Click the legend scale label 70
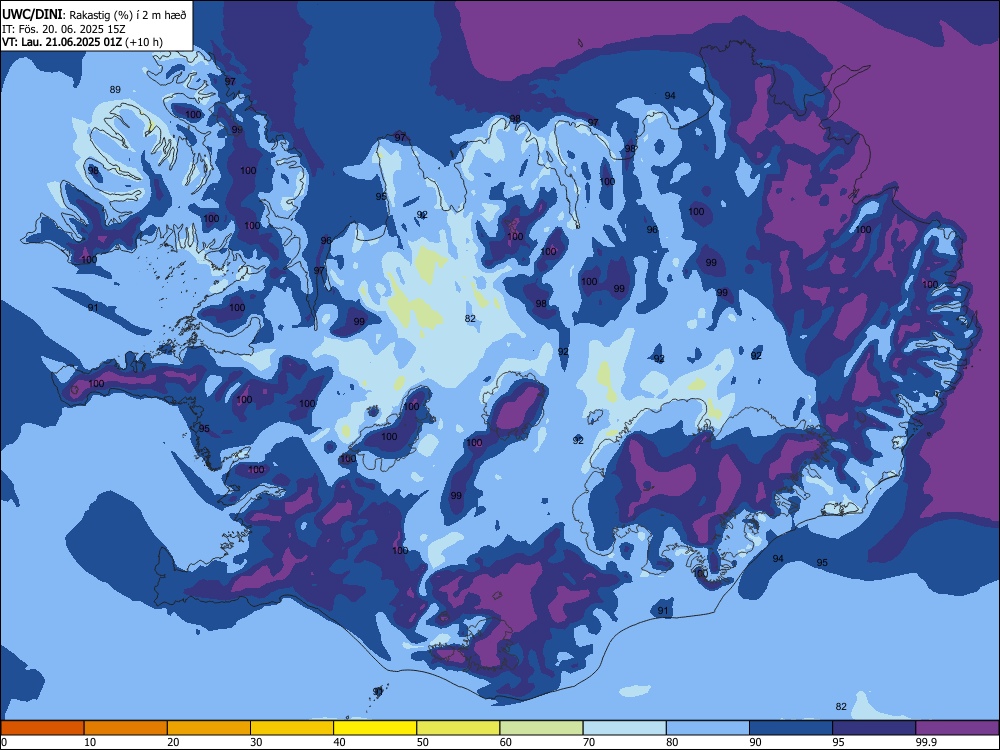Image resolution: width=1000 pixels, height=750 pixels. (x=589, y=742)
